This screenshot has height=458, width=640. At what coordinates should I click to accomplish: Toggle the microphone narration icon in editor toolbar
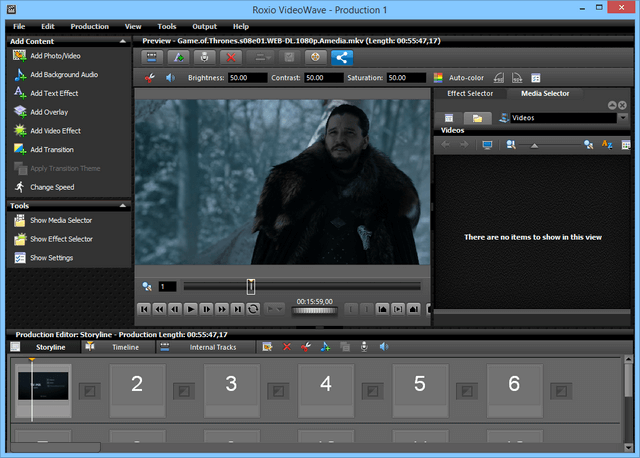[x=363, y=347]
